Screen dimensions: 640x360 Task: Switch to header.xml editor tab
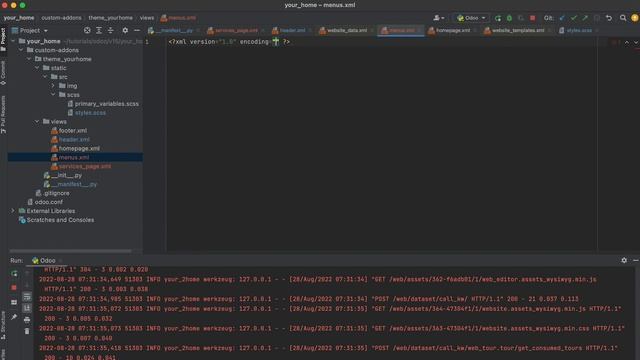[x=291, y=31]
